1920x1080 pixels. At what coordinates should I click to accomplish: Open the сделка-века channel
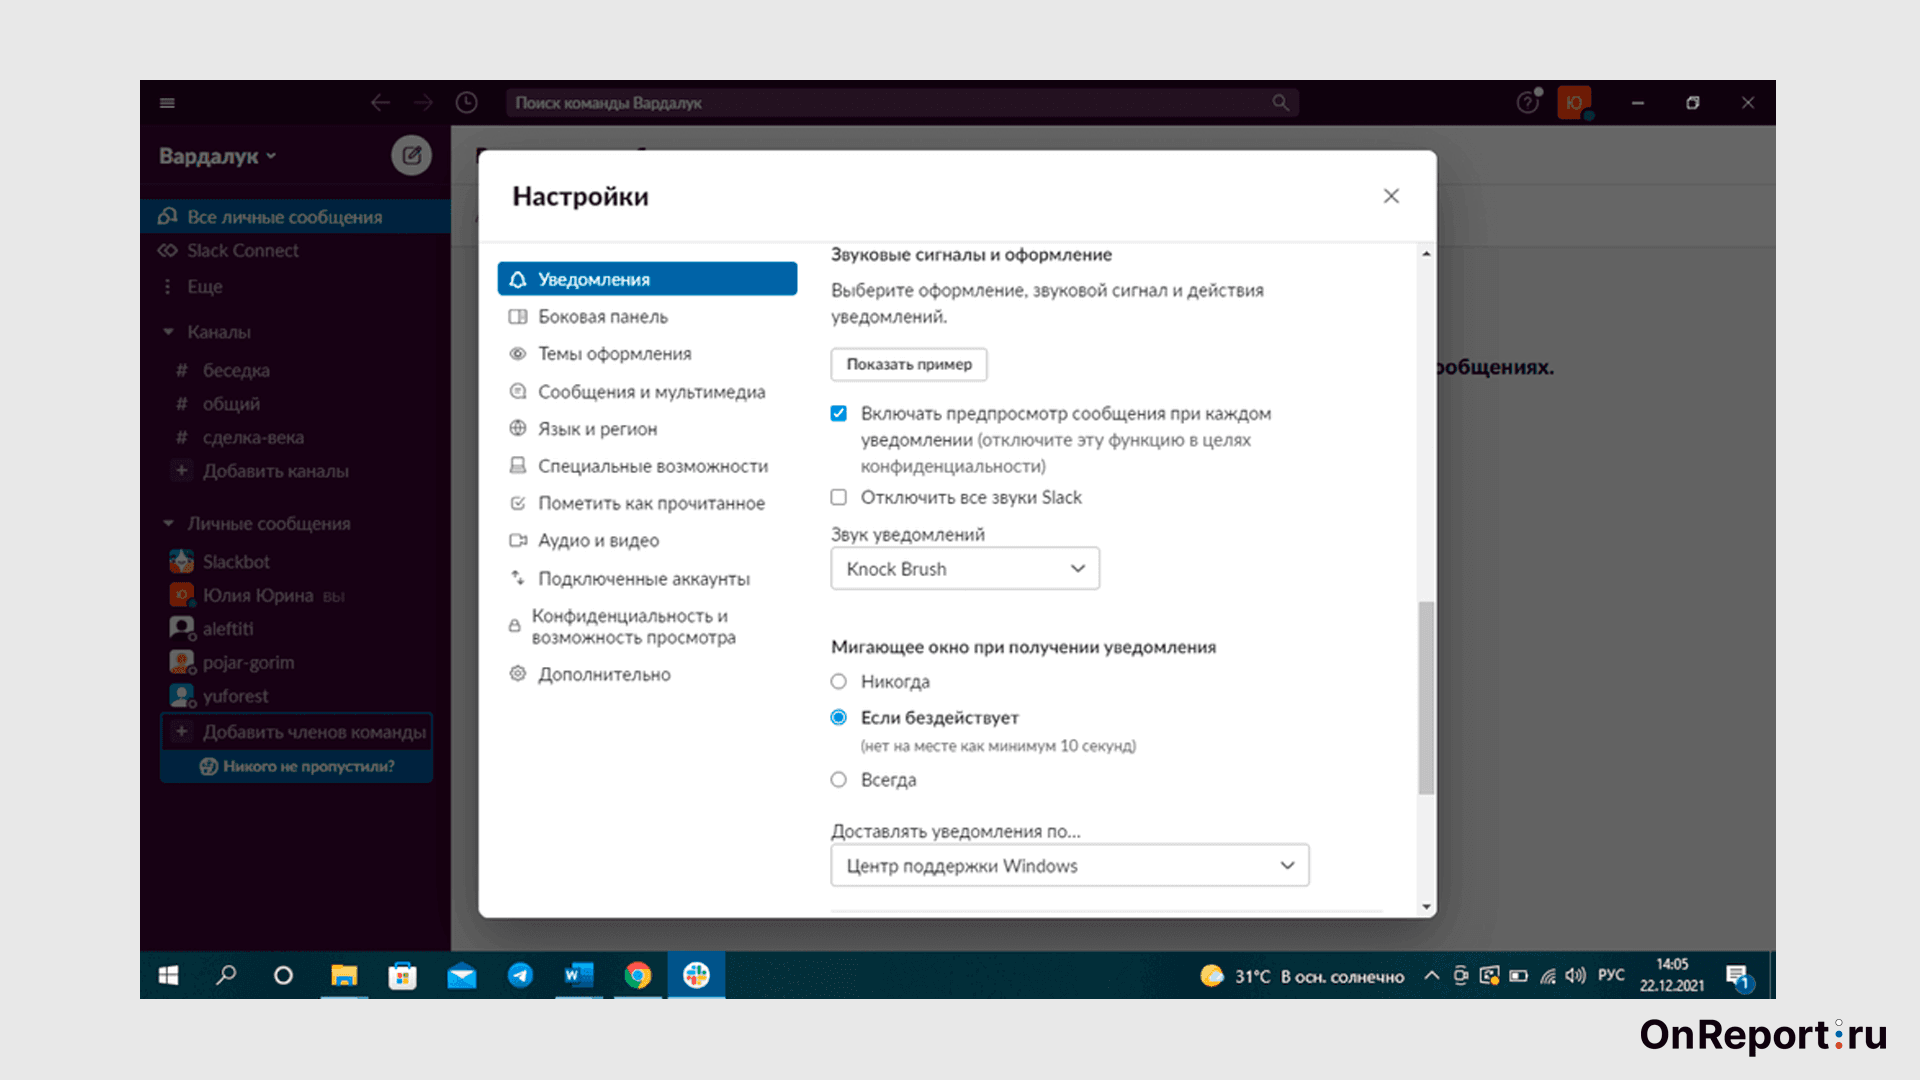coord(240,438)
